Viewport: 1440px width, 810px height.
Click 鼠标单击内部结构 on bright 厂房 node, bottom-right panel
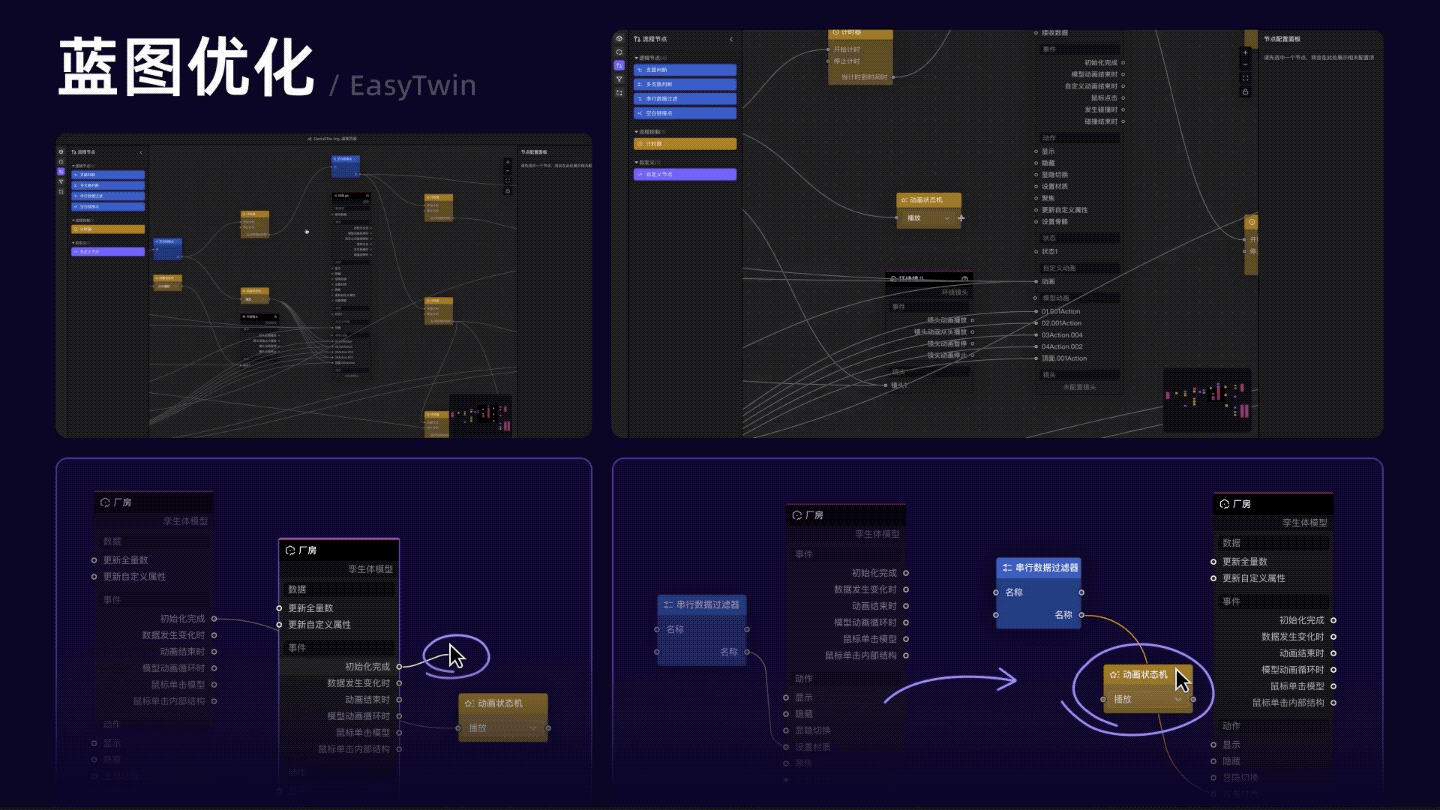coord(1288,702)
